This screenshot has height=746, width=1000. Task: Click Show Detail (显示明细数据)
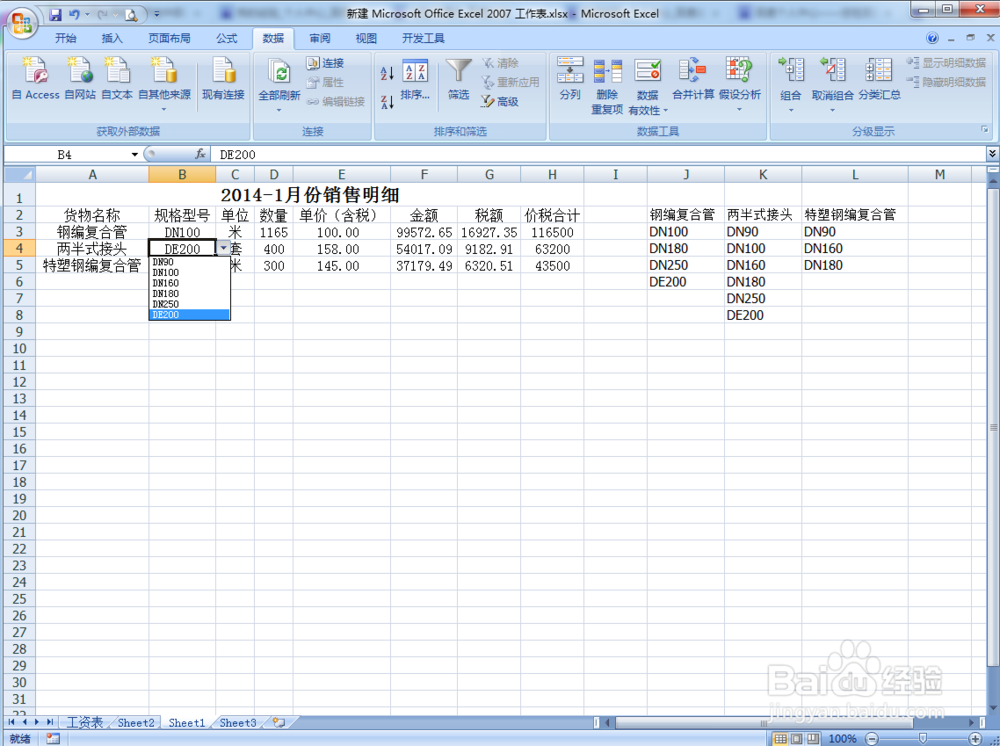pos(946,62)
